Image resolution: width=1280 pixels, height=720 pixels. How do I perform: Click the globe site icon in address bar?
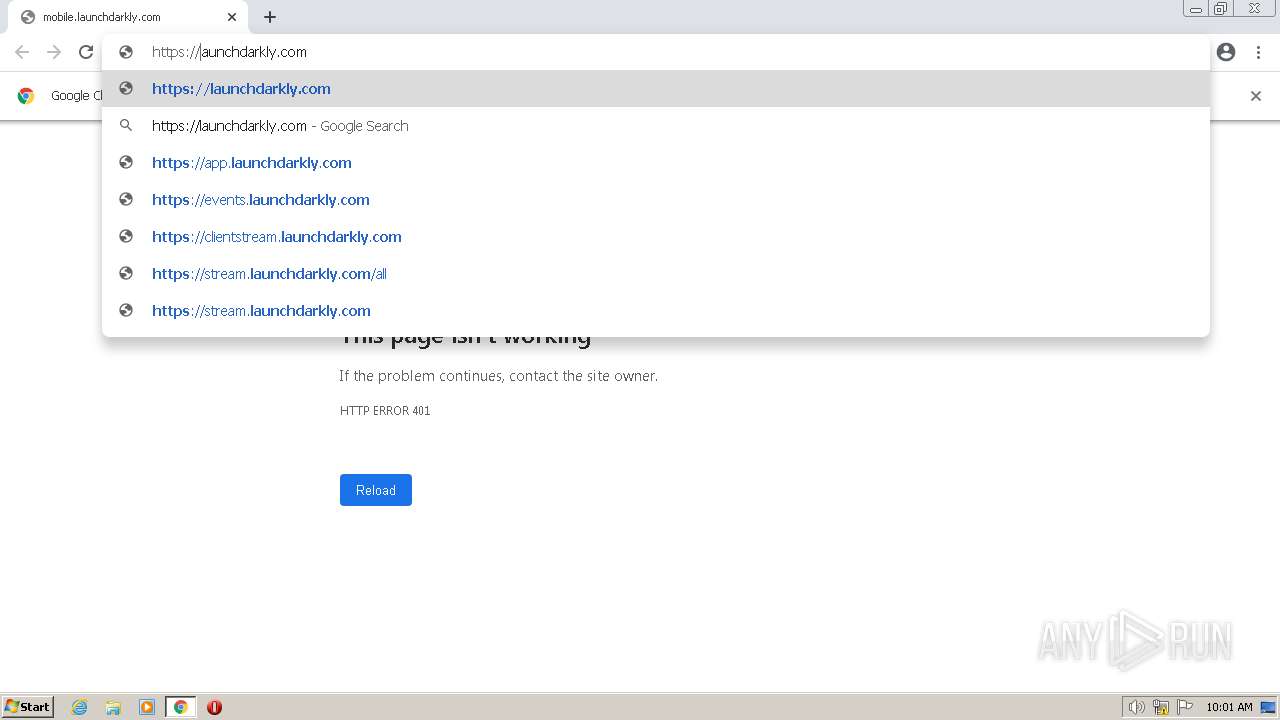[x=126, y=52]
